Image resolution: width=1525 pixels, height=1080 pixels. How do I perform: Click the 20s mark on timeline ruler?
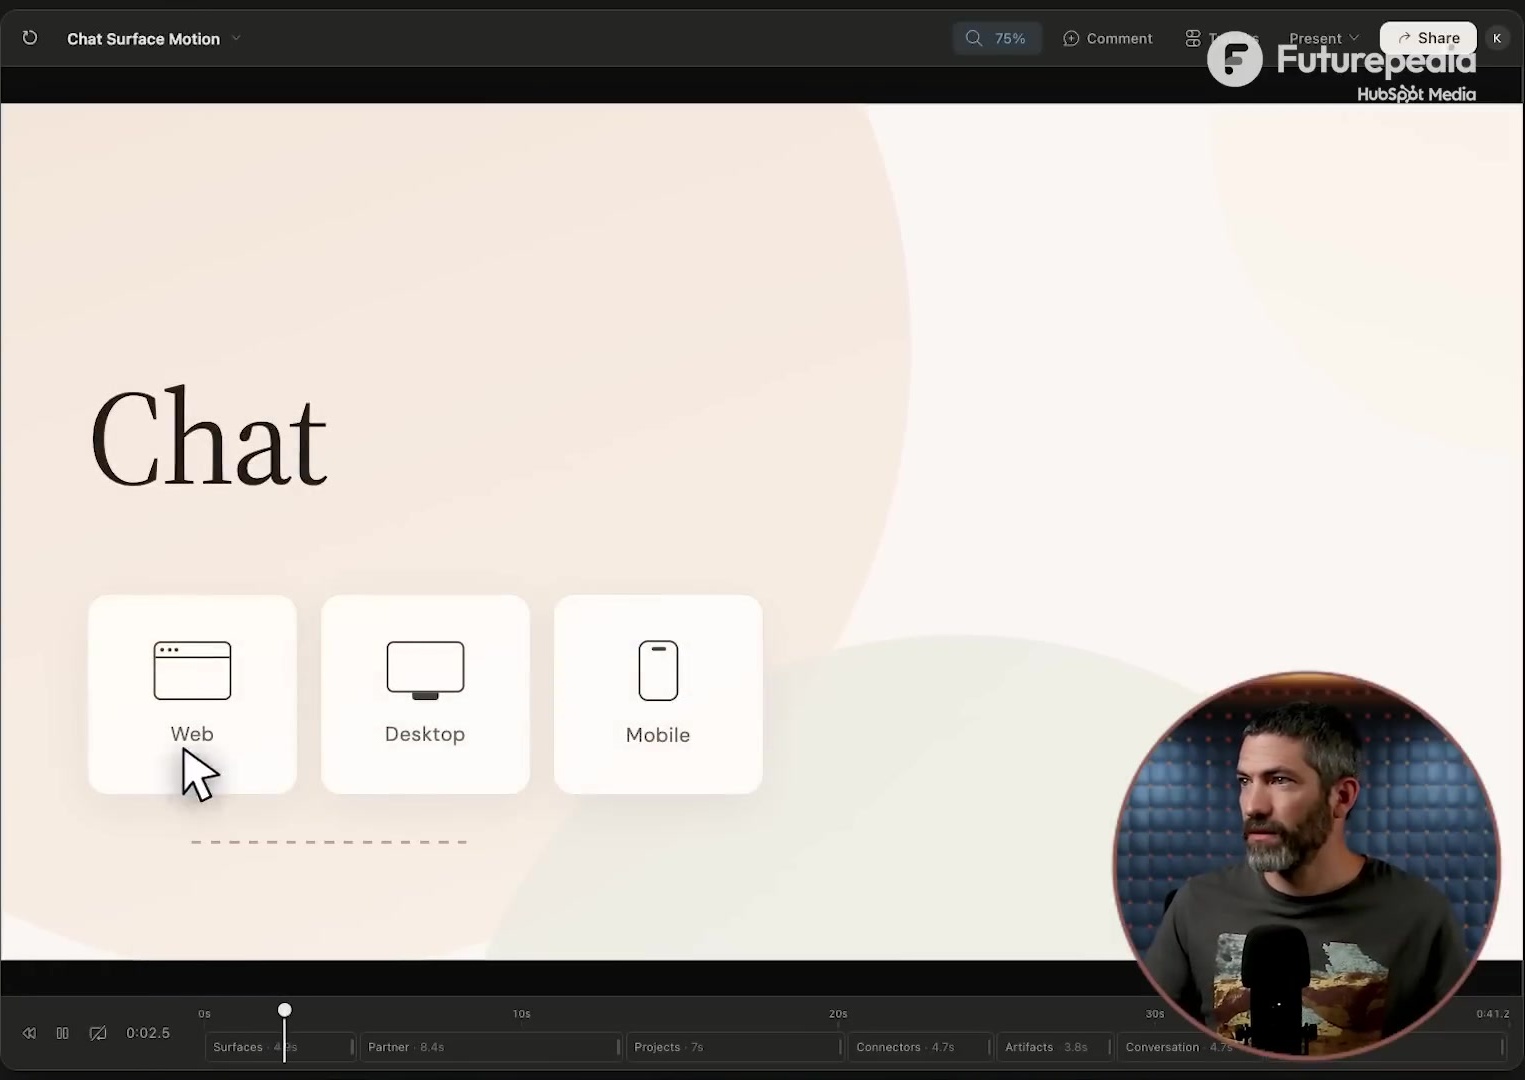pyautogui.click(x=838, y=1014)
